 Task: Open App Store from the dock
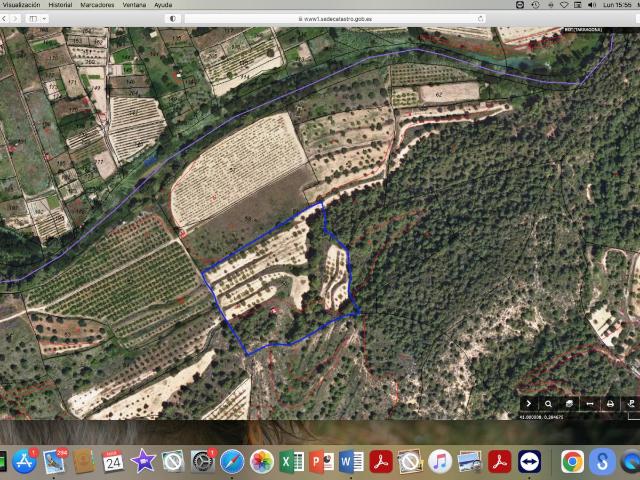point(24,462)
